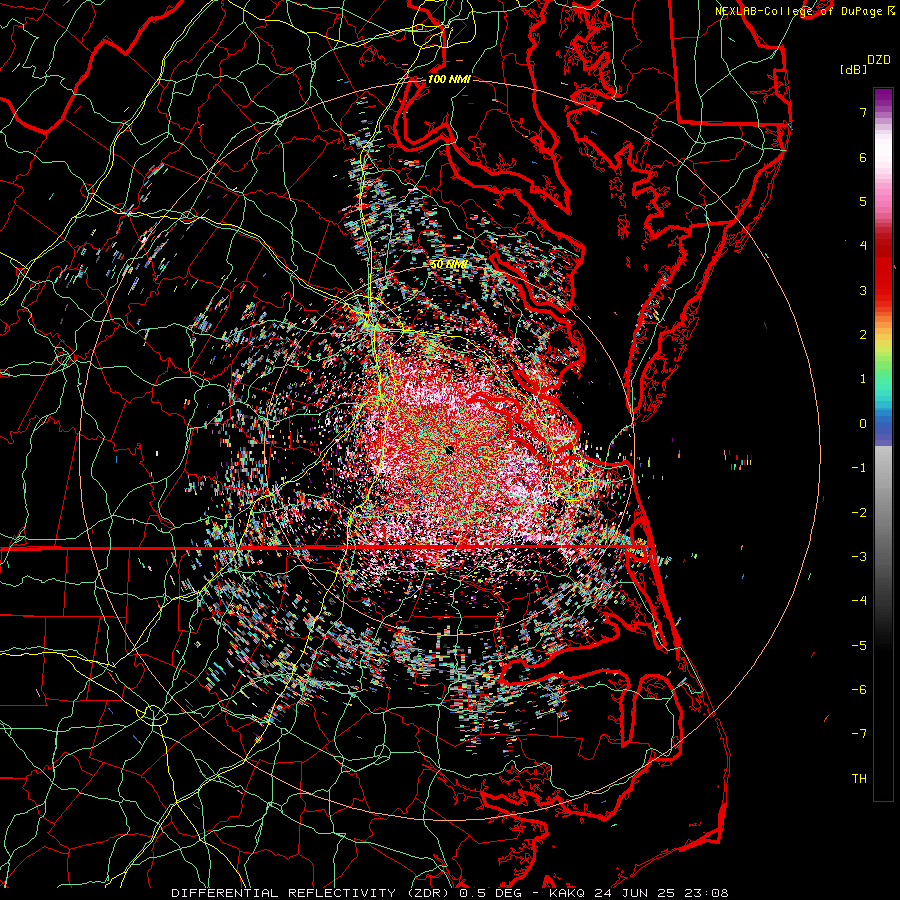Click legend value -2
900x900 pixels.
pyautogui.click(x=859, y=513)
